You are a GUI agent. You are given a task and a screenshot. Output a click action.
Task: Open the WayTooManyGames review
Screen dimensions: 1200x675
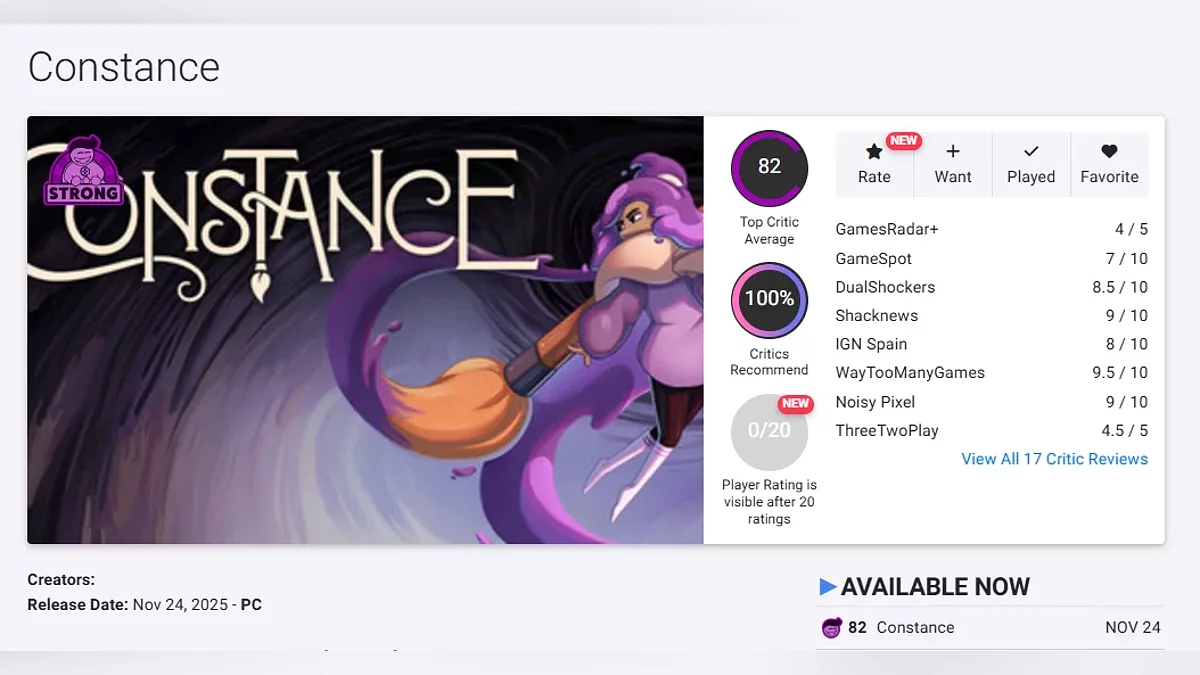992,372
